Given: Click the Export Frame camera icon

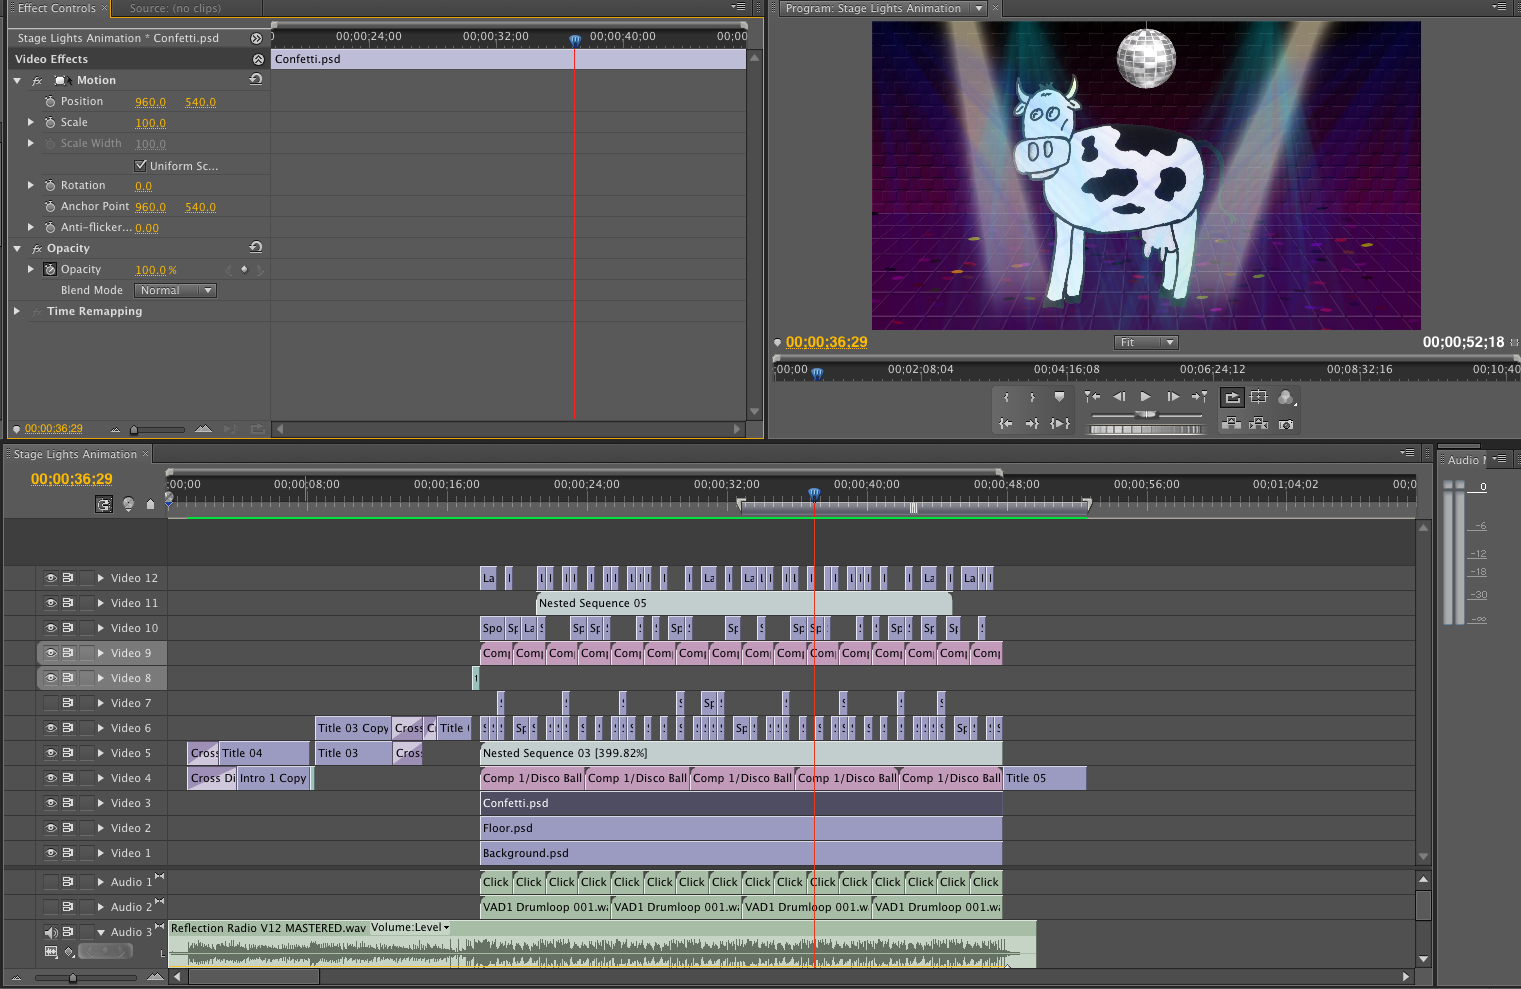Looking at the screenshot, I should [1286, 424].
